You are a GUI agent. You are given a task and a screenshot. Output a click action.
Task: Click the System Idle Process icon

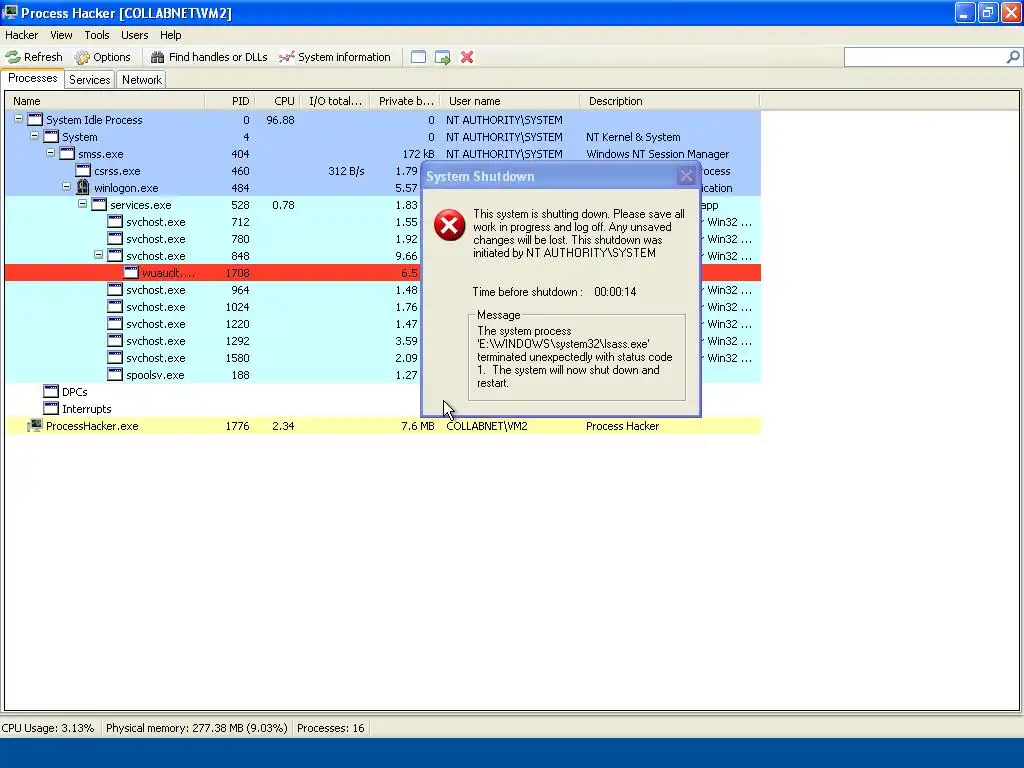35,120
